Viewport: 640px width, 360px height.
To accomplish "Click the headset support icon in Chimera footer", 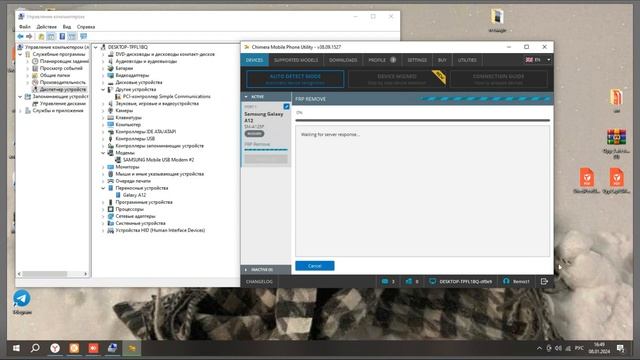I will 506,281.
